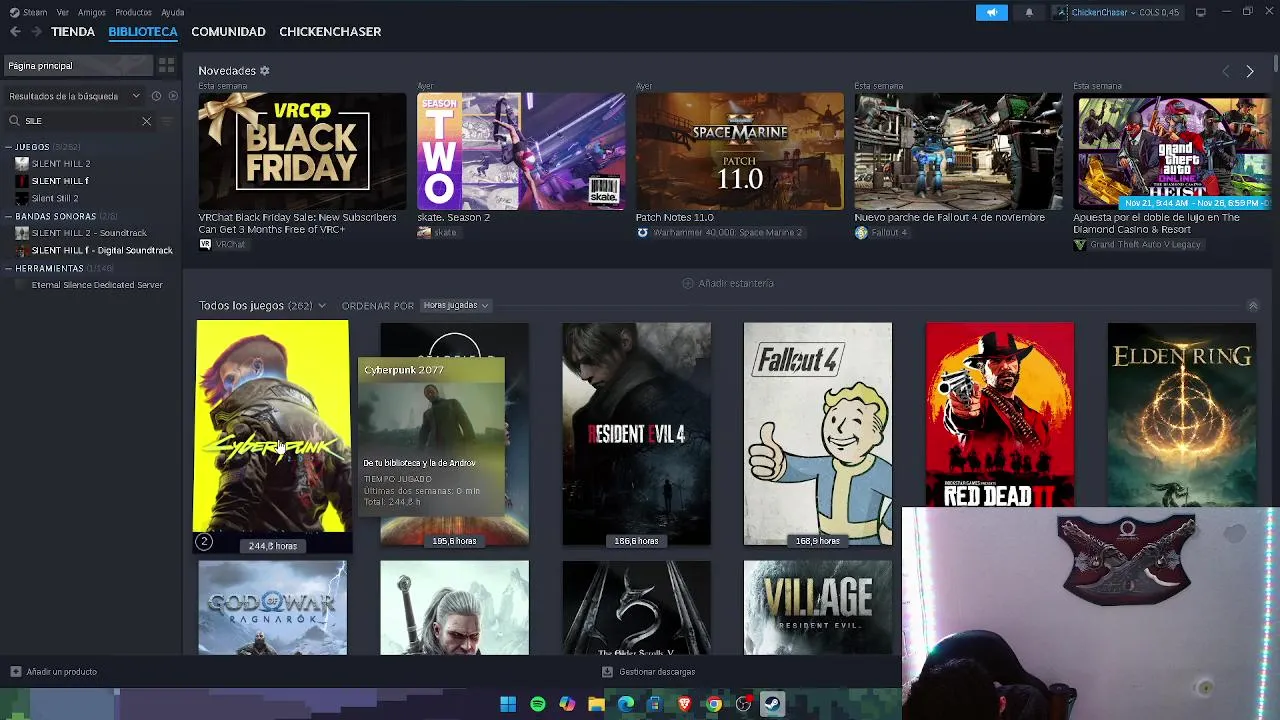The height and width of the screenshot is (720, 1280).
Task: Open the Resident Evil Village cover
Action: coord(818,608)
